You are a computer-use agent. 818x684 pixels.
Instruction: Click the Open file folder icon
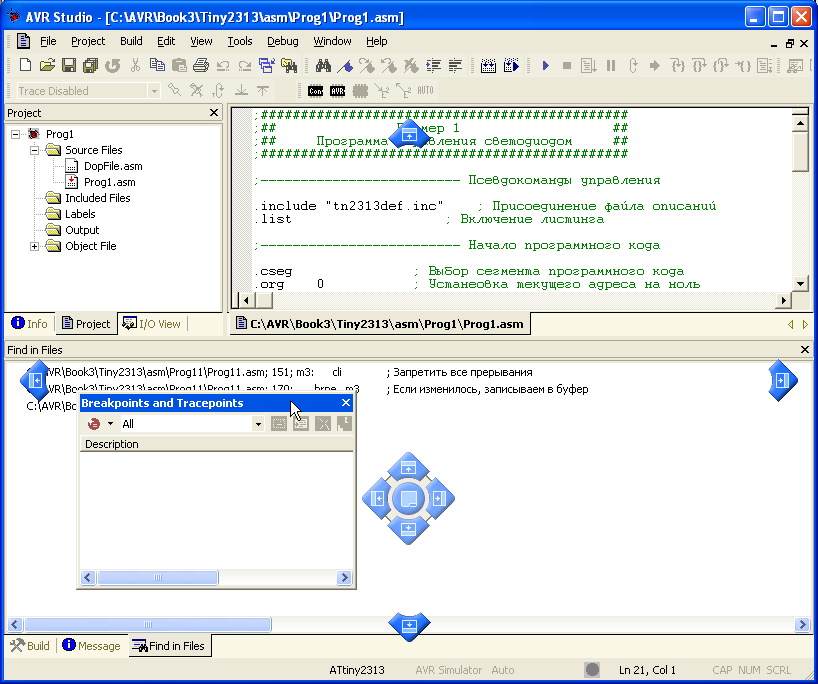pos(47,65)
